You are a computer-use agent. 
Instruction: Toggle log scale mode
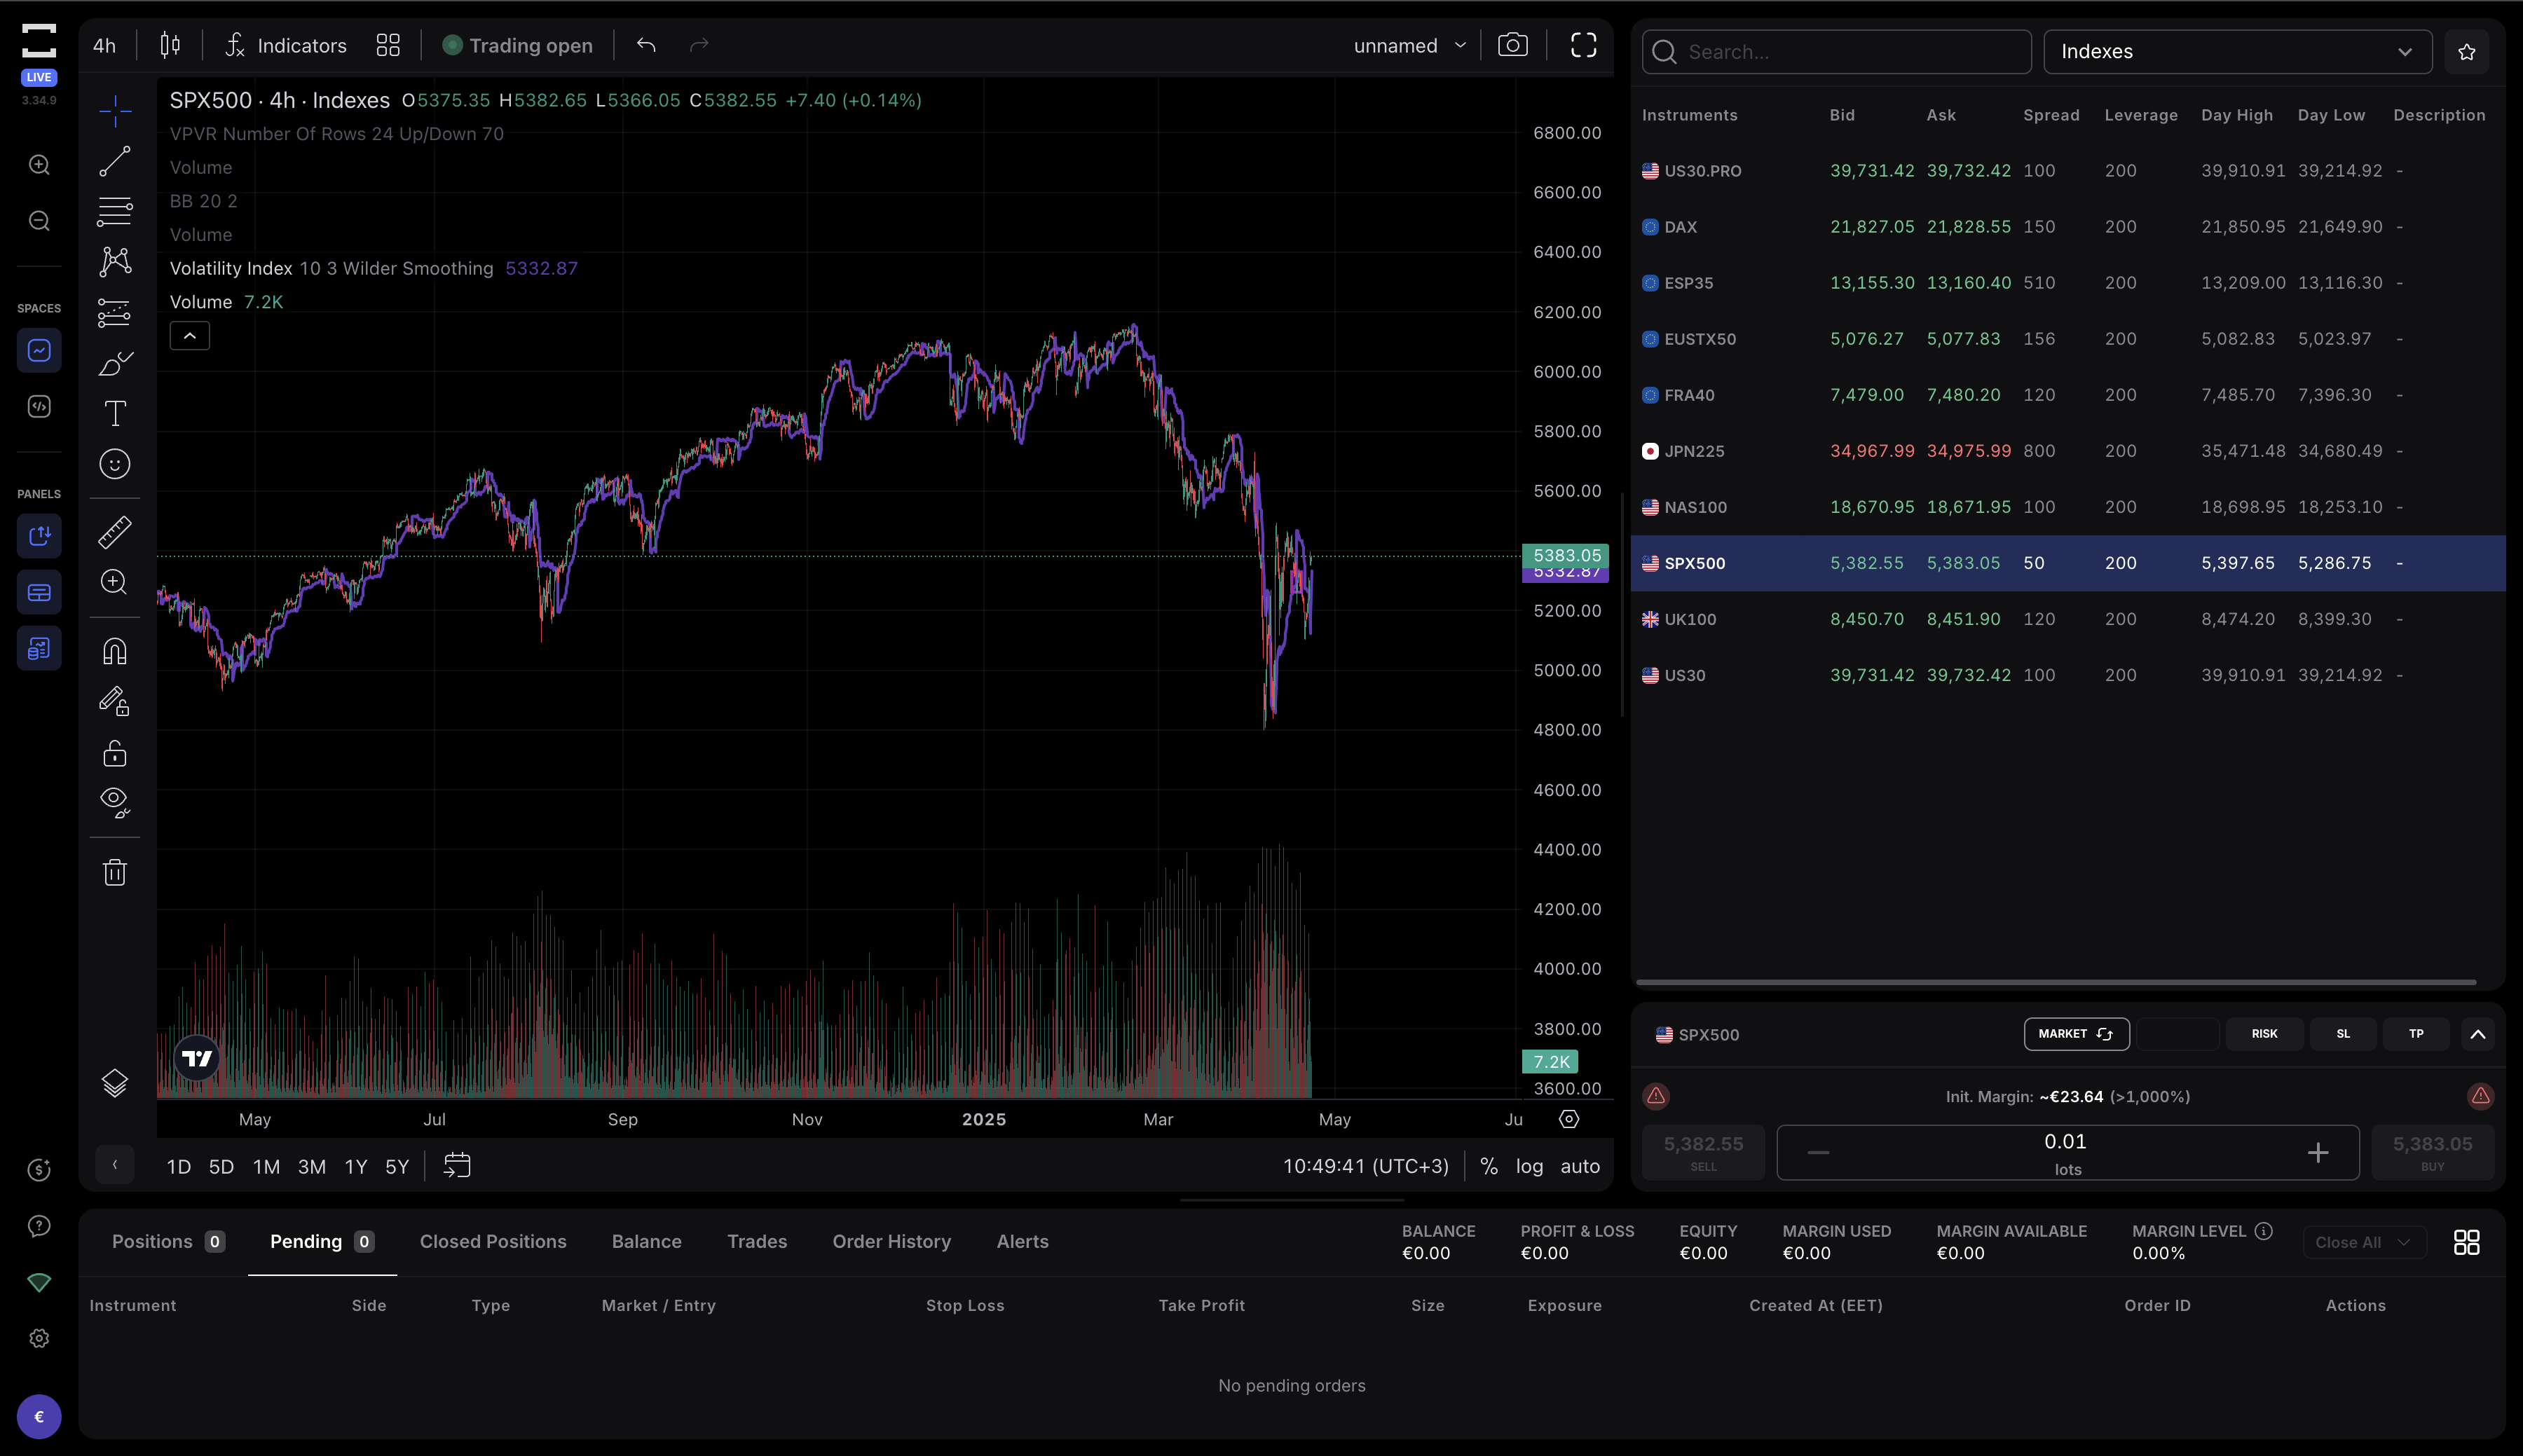click(1529, 1167)
